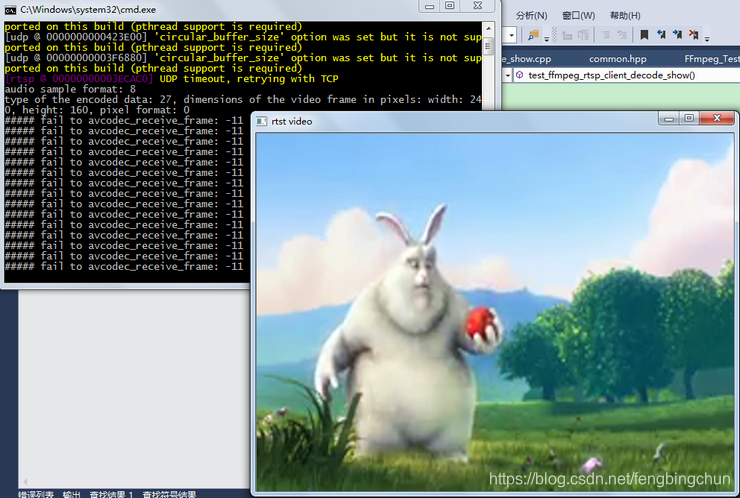740x498 pixels.
Task: Close the cmd.exe console window
Action: 478,6
